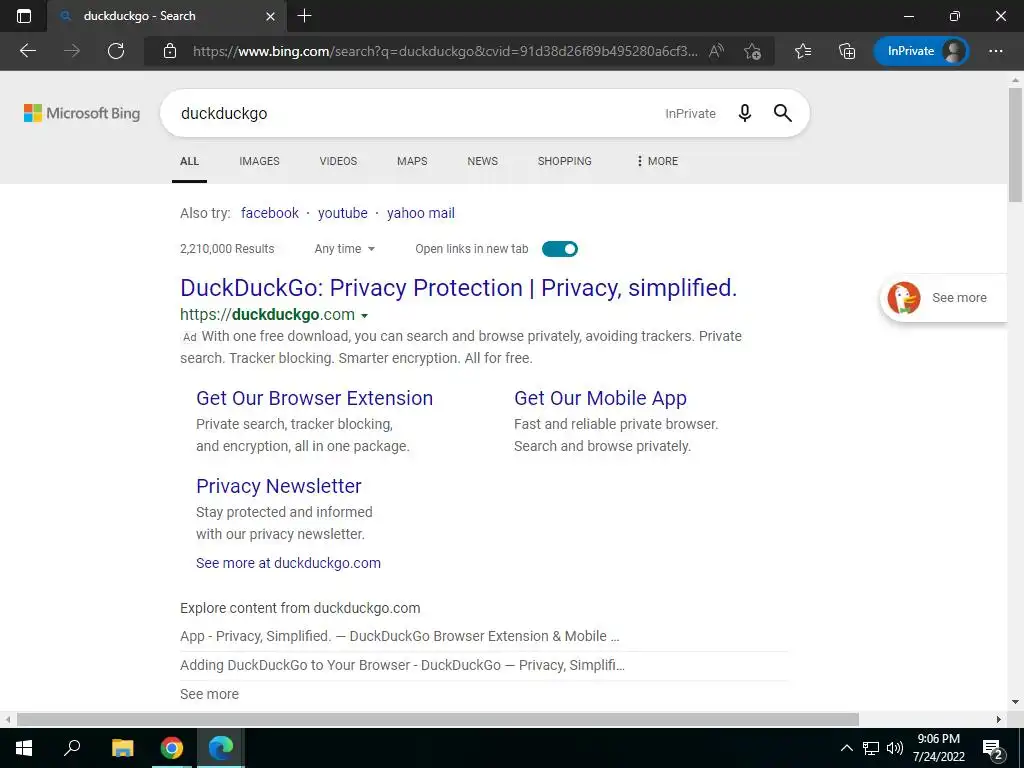Close the duckduckgo - Search tab
The width and height of the screenshot is (1024, 768).
coord(270,16)
